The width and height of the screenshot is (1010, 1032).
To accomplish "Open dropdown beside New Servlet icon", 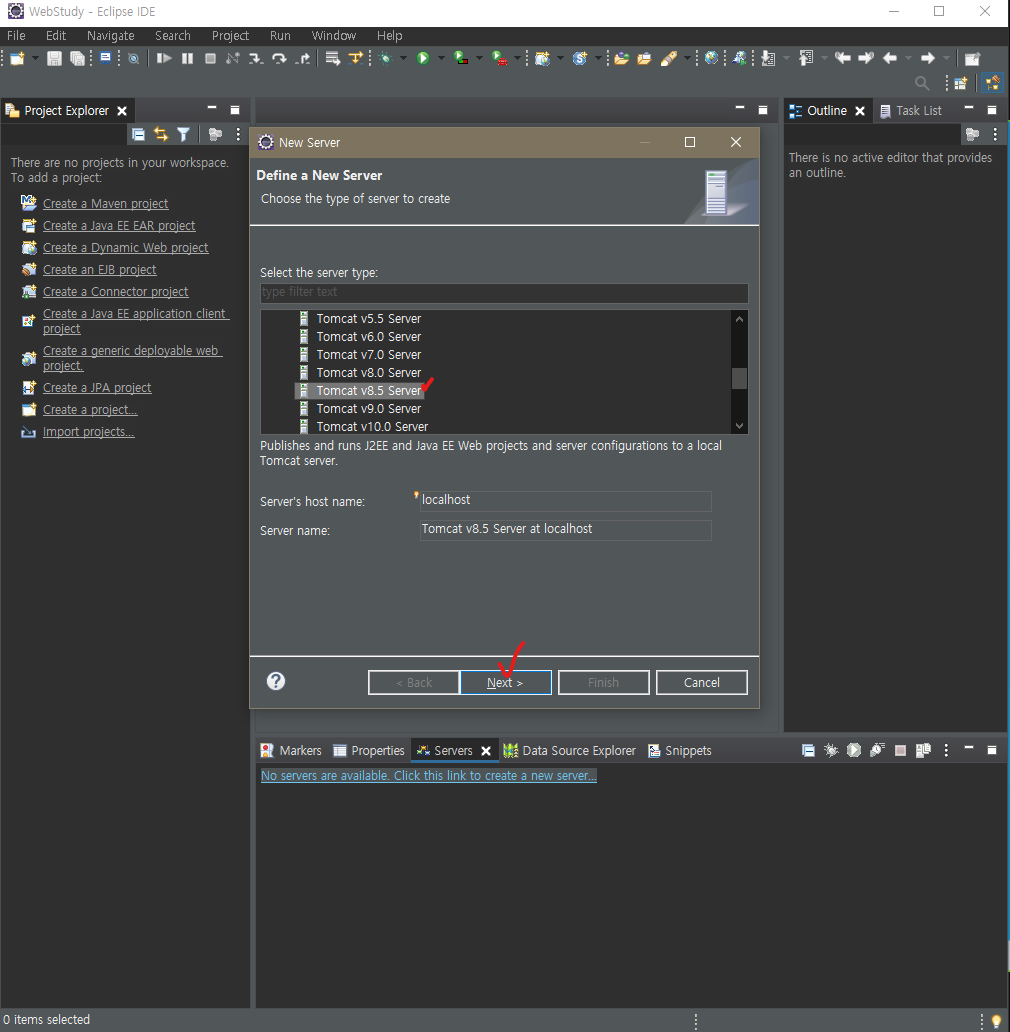I will [x=597, y=59].
